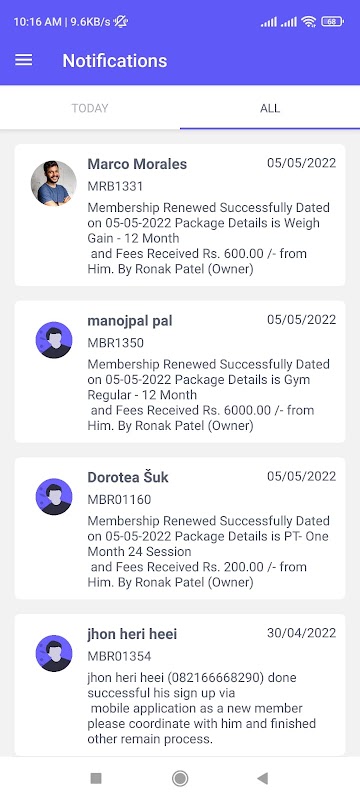Open Marco Morales renewal notification

tap(180, 215)
